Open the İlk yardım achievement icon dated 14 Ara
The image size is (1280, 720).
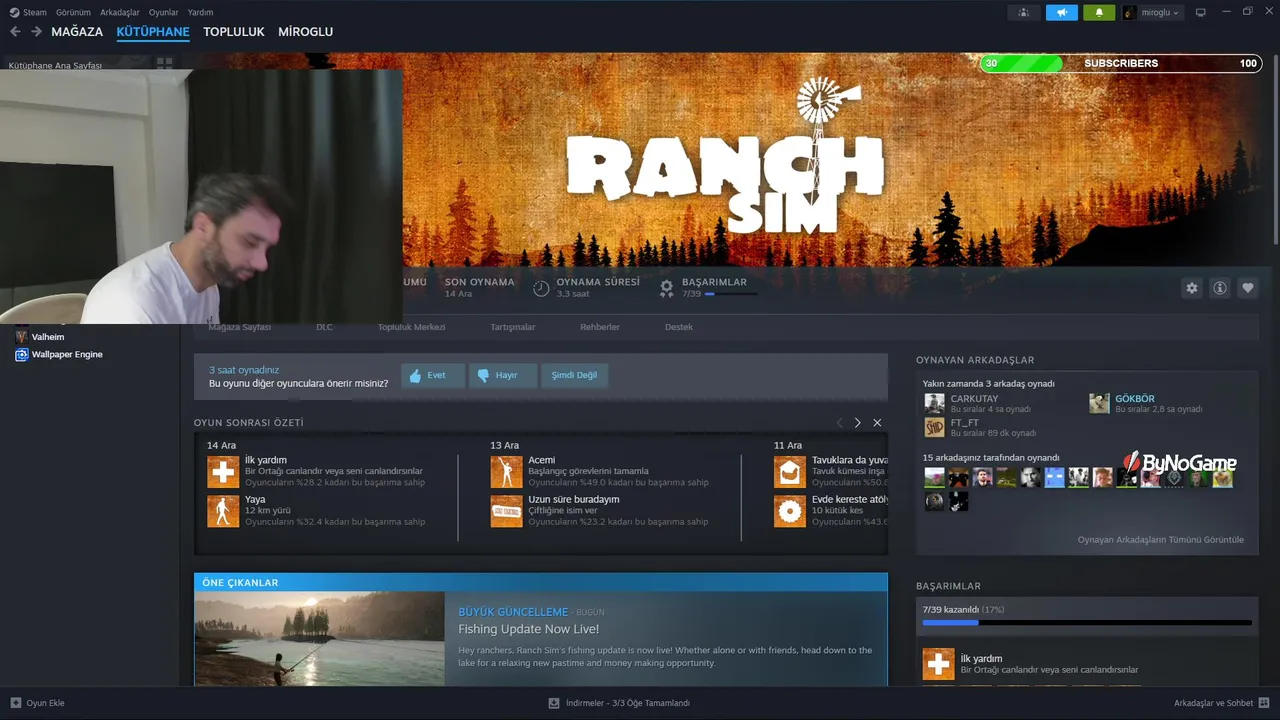(x=223, y=472)
